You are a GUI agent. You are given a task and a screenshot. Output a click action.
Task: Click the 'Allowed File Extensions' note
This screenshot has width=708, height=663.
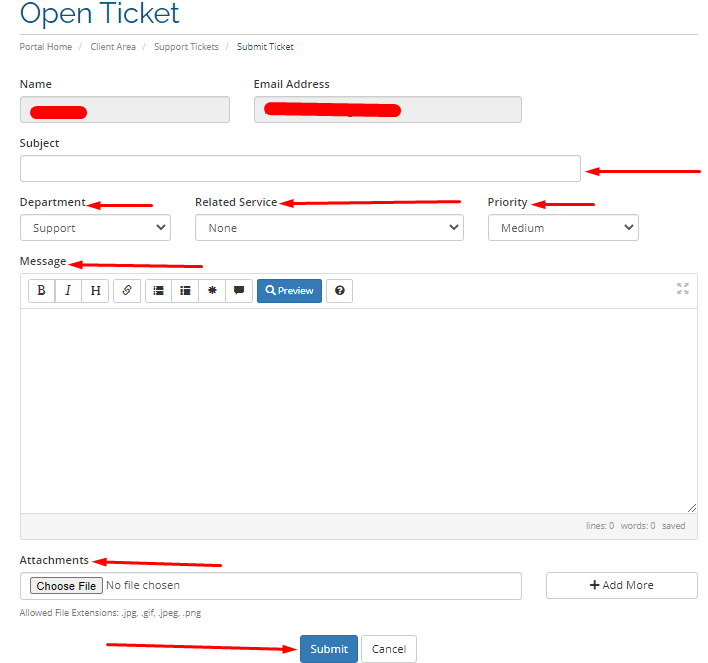coord(110,613)
